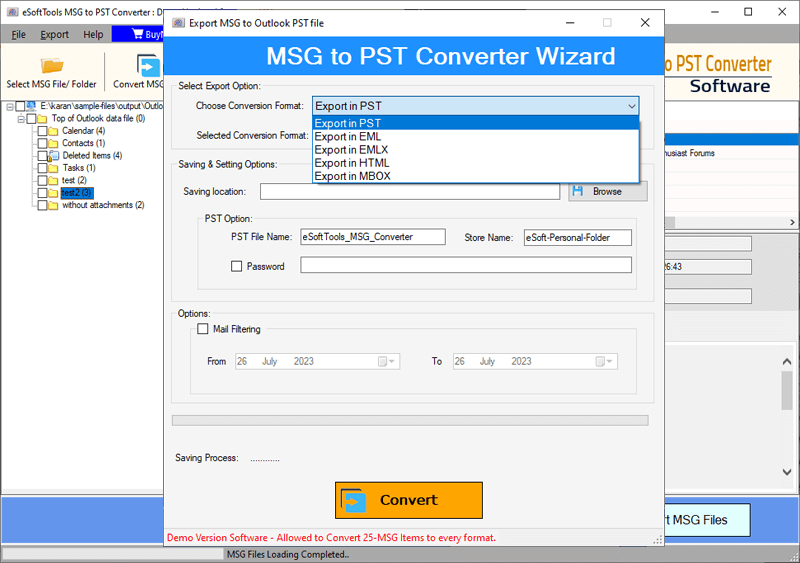The width and height of the screenshot is (800, 563).
Task: Click the To date field year value
Action: coord(521,361)
